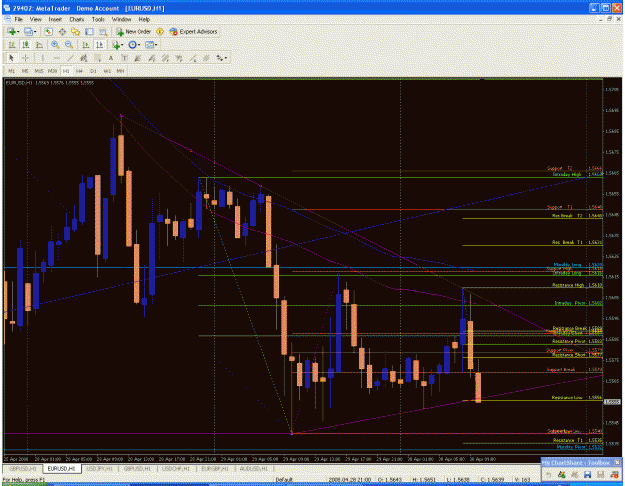Click the New Chart icon
Viewport: 625px width, 486px height.
click(x=11, y=31)
